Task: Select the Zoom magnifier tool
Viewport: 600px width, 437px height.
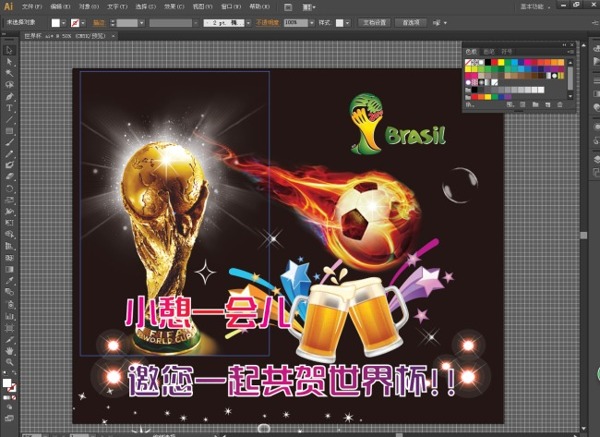Action: pos(9,362)
